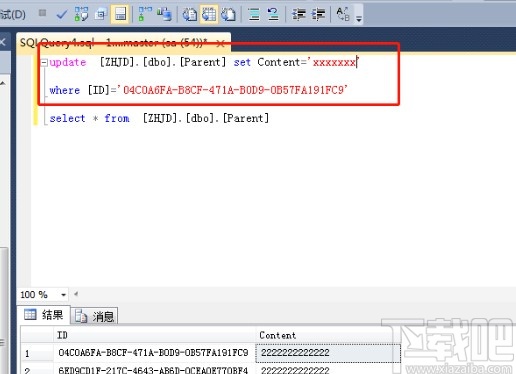Click the horizontal scrollbar left arrow
The image size is (516, 374).
click(76, 294)
